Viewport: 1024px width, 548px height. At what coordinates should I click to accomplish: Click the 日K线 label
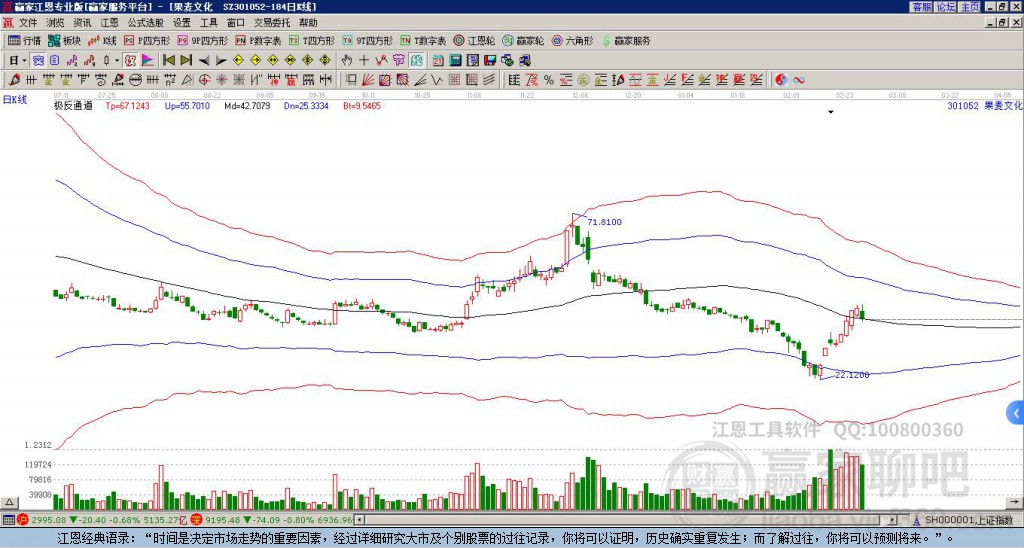tap(15, 100)
